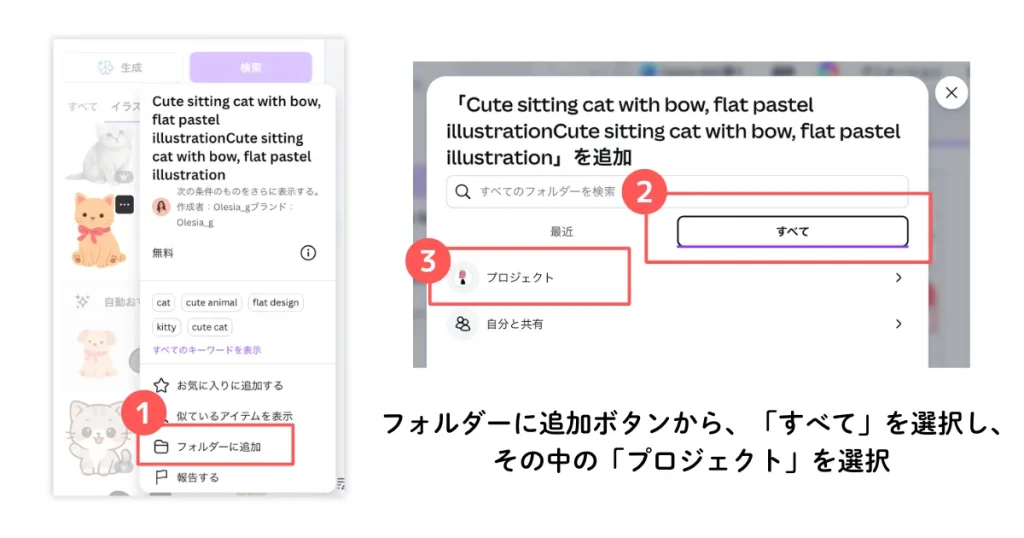Click the Olesia_g creator avatar

click(160, 207)
